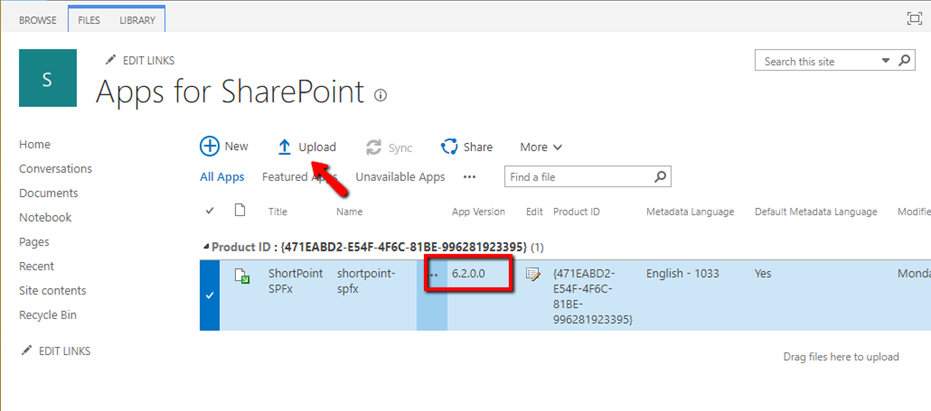Viewport: 931px width, 411px height.
Task: Sort by the App Version column
Action: click(x=479, y=211)
